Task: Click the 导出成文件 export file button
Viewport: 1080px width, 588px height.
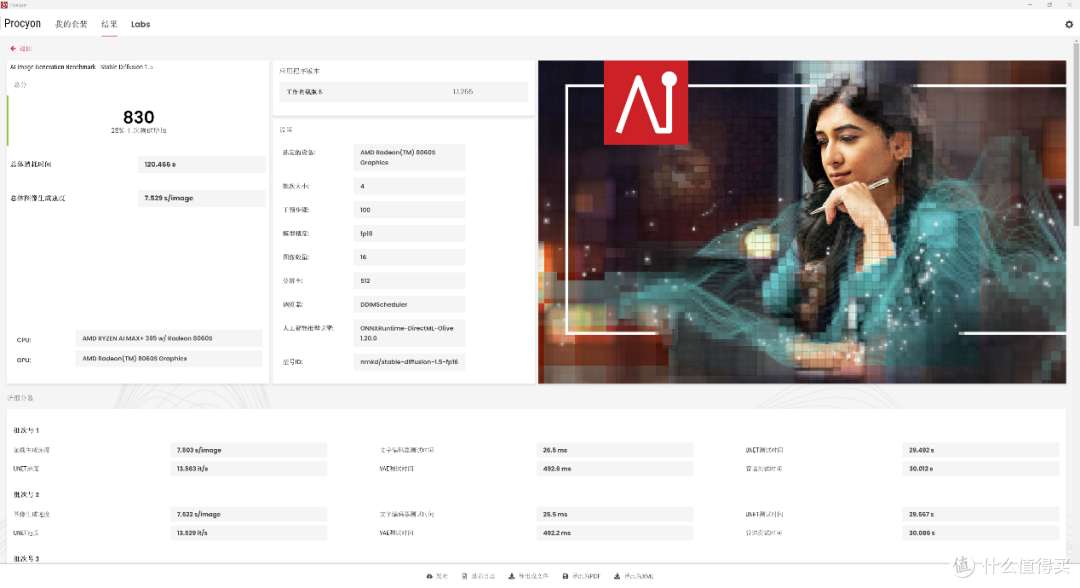Action: [528, 576]
